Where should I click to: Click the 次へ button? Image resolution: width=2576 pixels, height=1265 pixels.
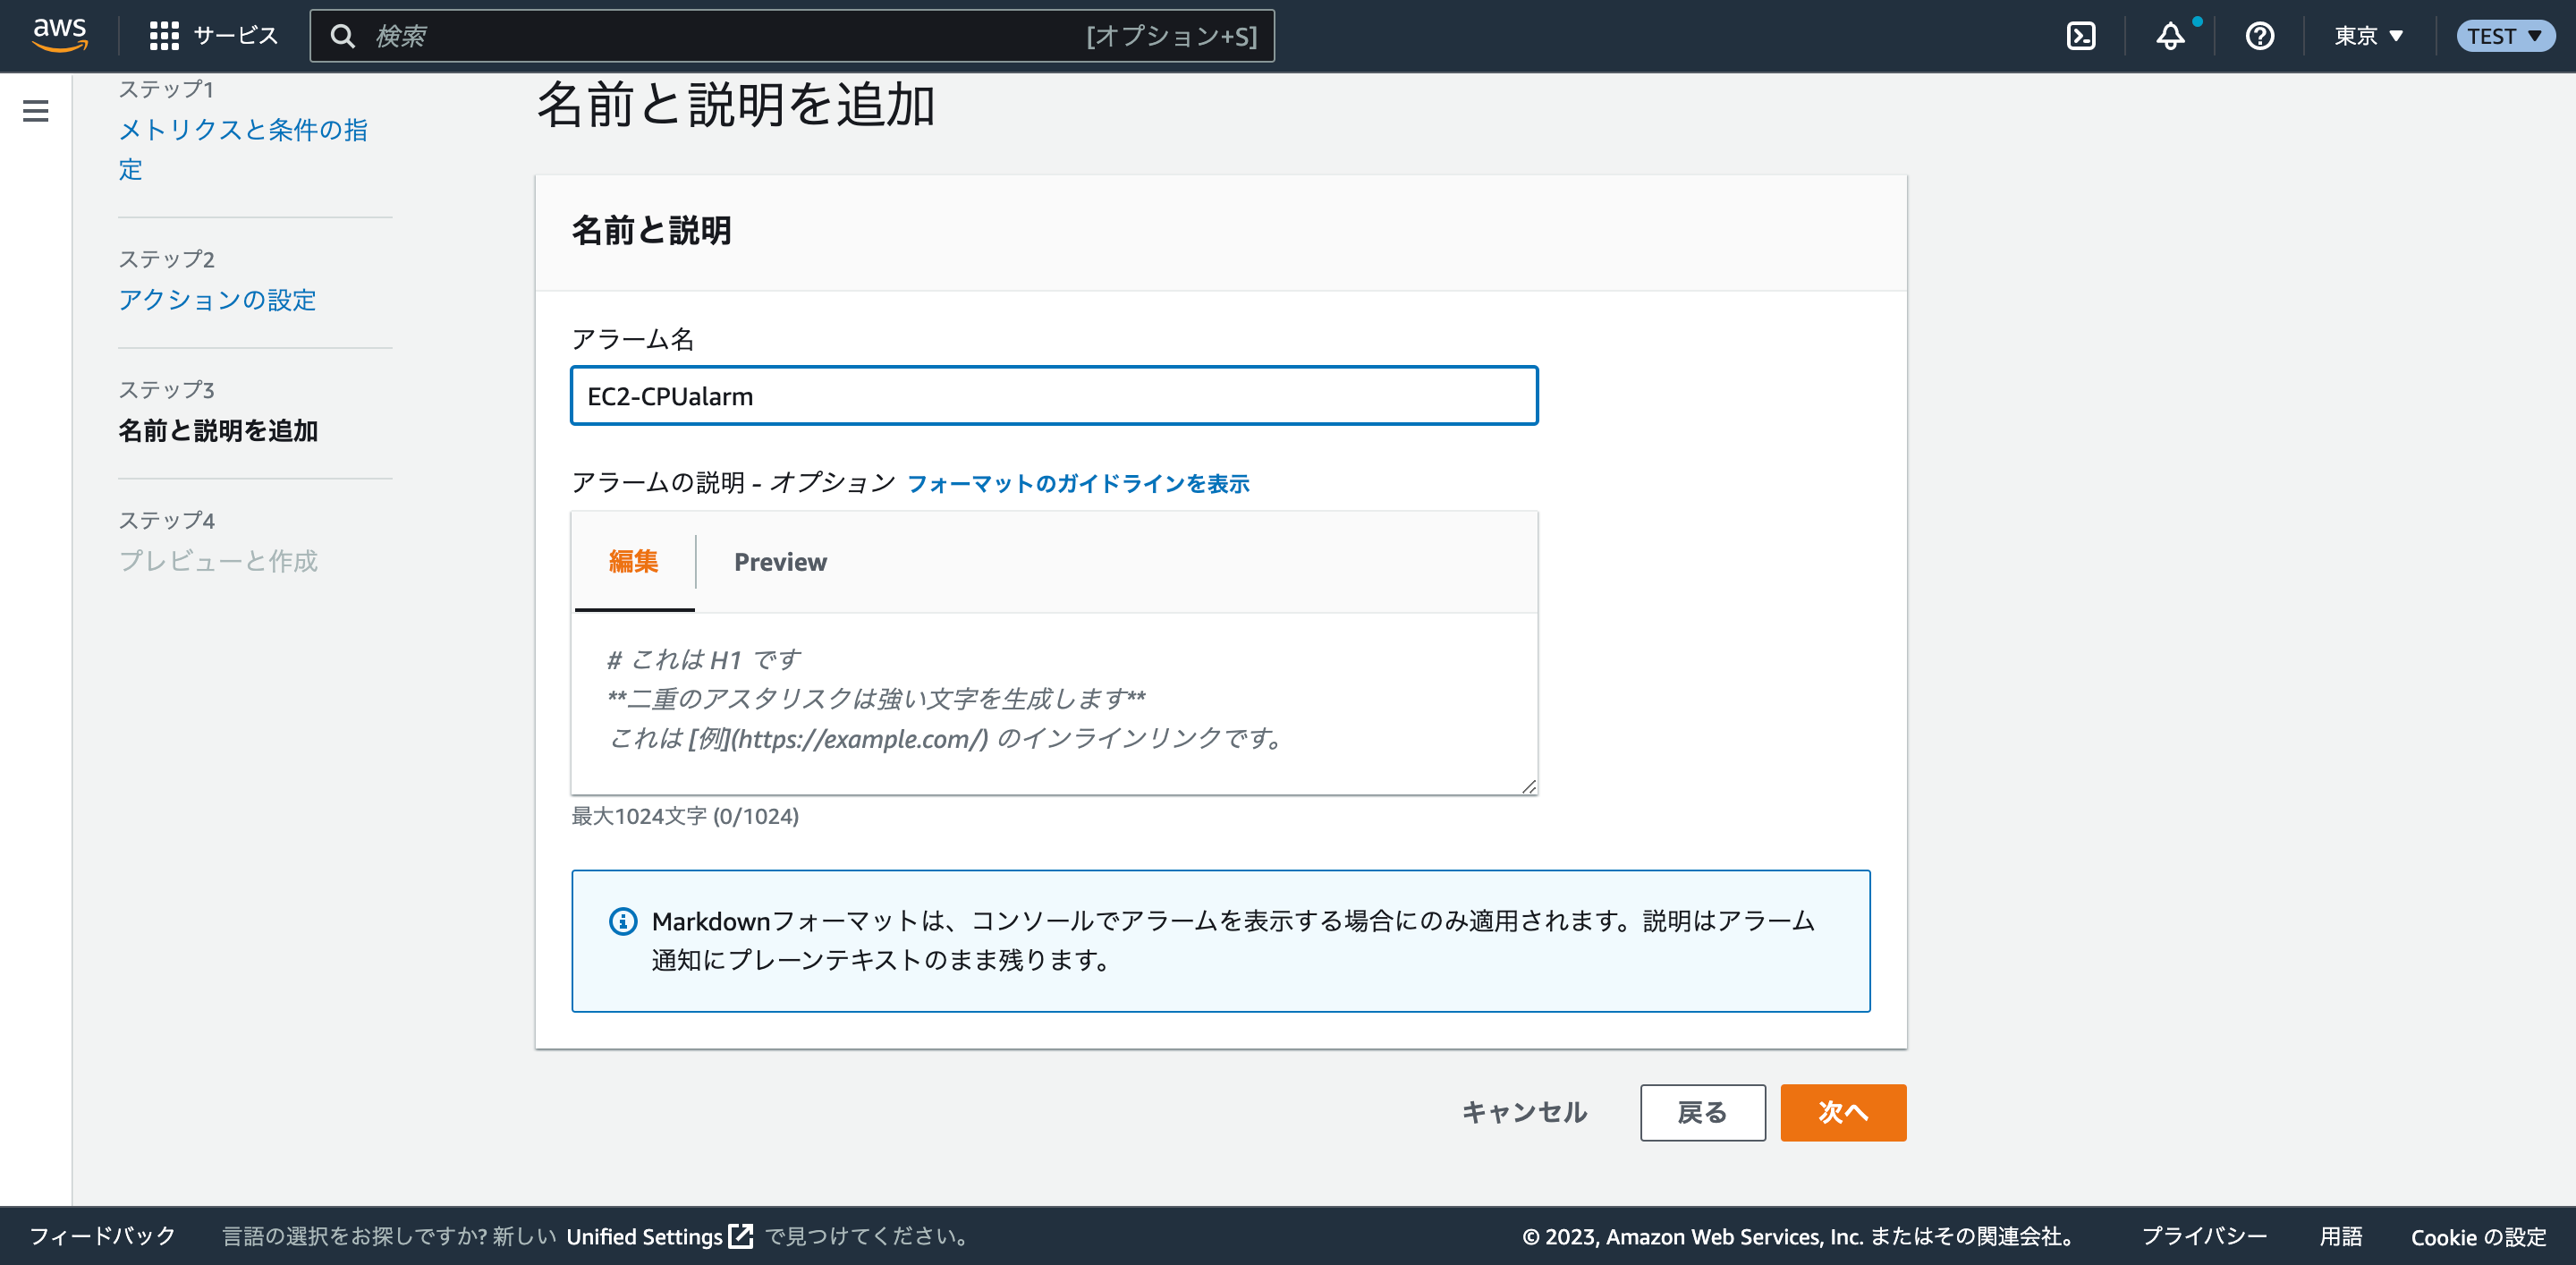tap(1843, 1112)
